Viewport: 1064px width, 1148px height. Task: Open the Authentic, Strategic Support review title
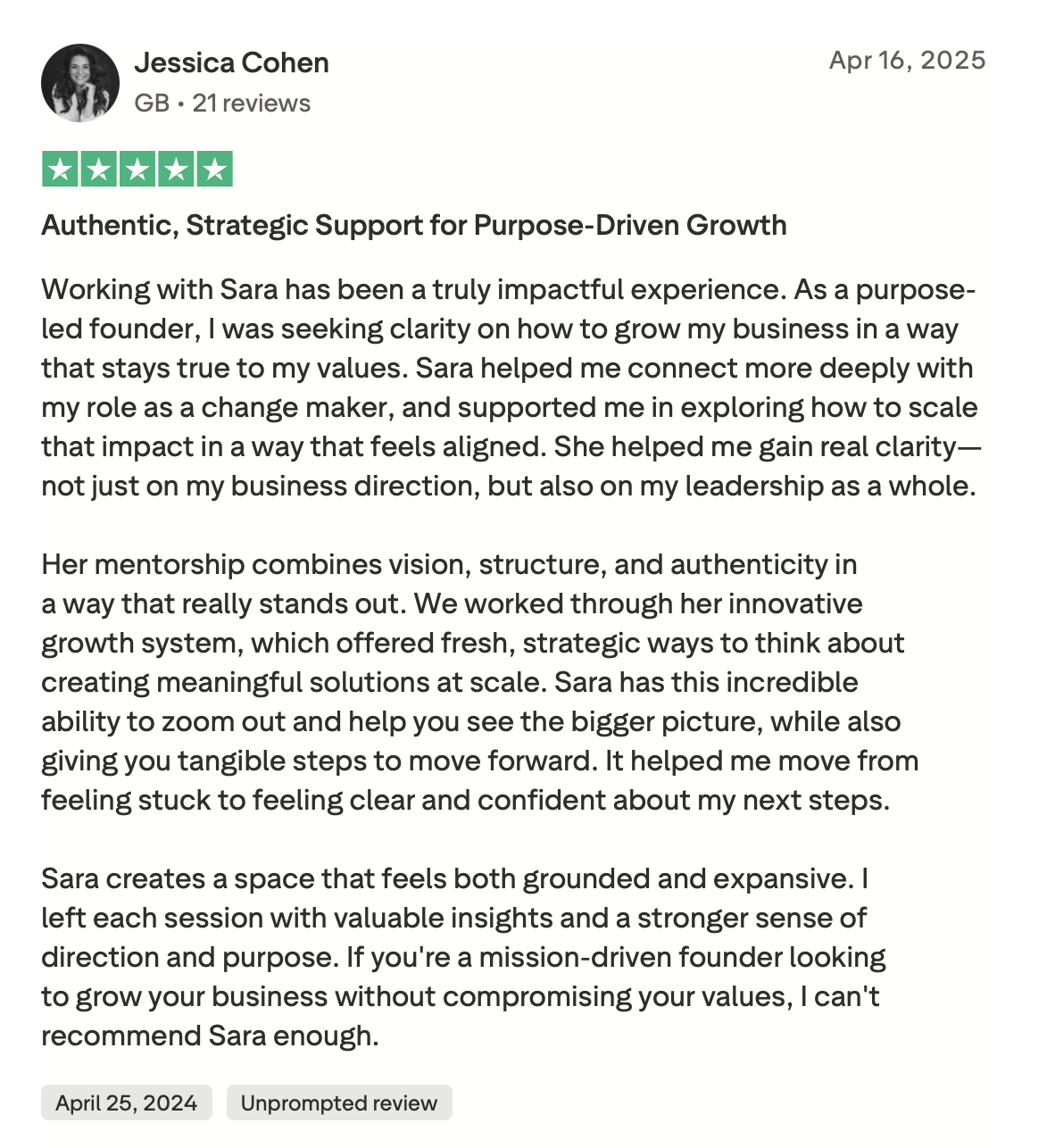pos(414,226)
